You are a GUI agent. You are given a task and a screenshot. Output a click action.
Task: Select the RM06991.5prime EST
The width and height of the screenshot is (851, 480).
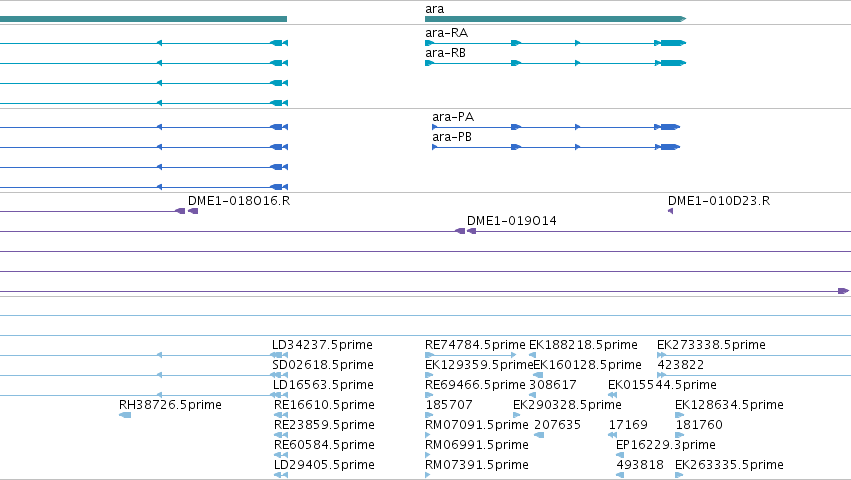(x=477, y=445)
